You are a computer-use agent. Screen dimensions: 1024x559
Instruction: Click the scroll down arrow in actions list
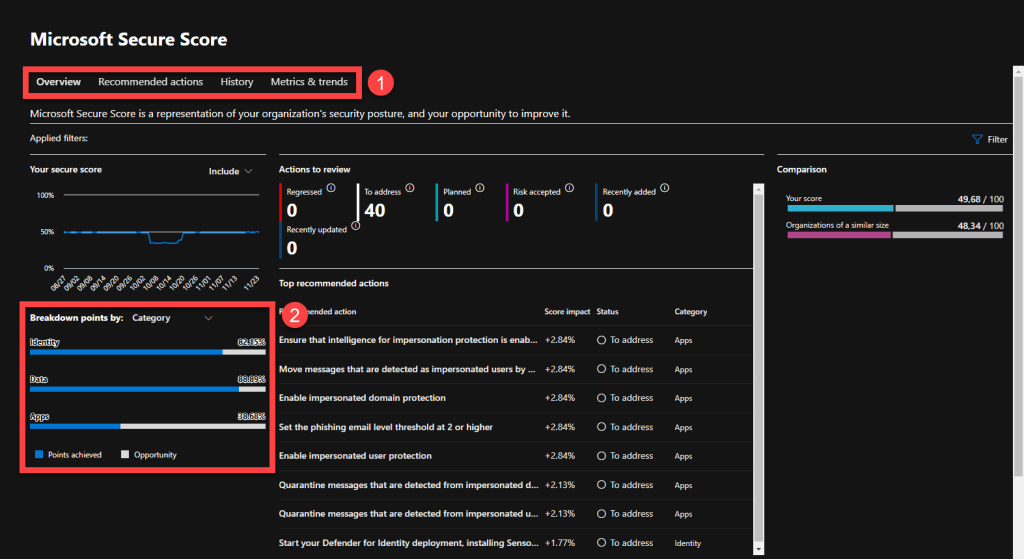[760, 548]
